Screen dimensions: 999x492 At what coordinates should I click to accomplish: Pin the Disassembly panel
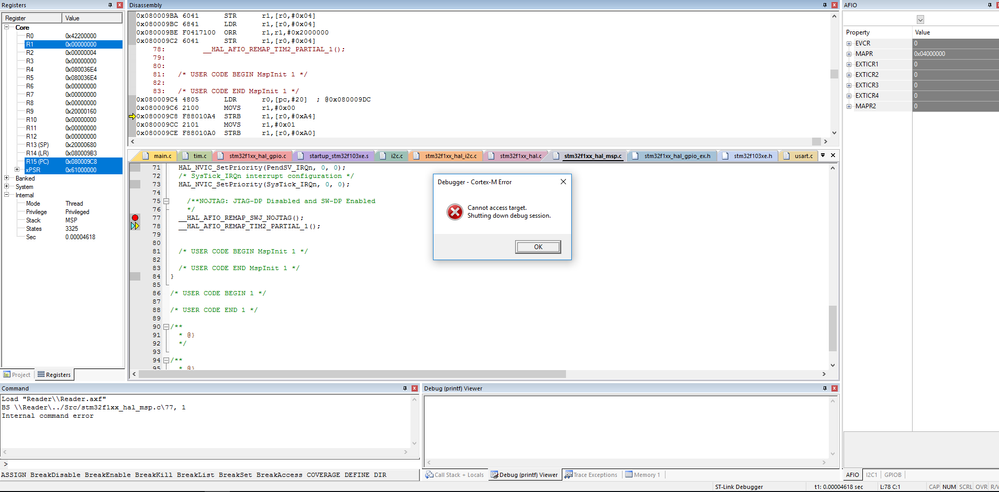tap(824, 4)
